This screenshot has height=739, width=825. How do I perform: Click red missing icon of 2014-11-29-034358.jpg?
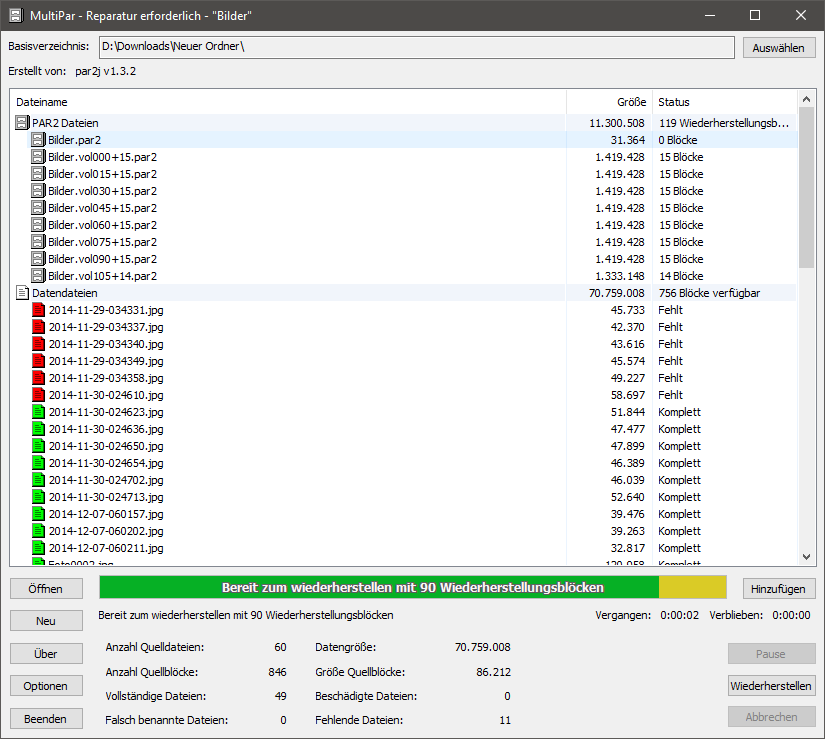(38, 378)
